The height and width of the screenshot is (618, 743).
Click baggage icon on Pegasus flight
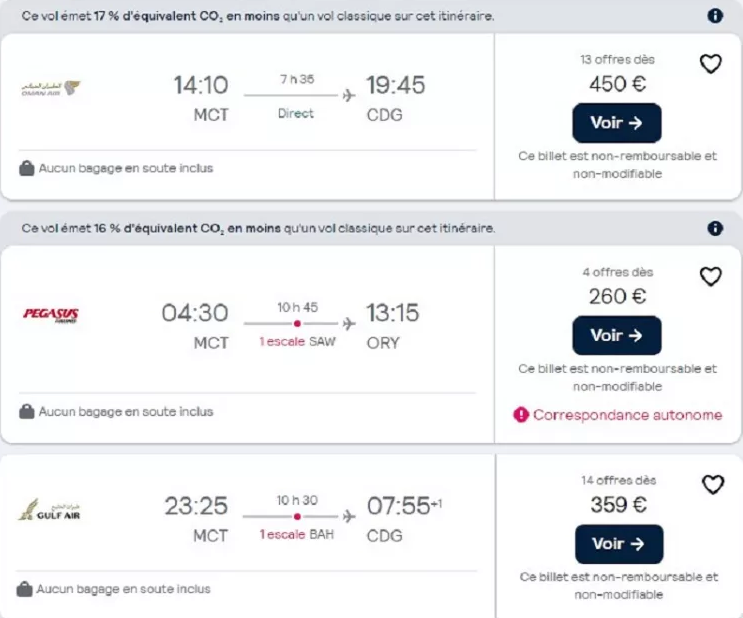pyautogui.click(x=27, y=411)
